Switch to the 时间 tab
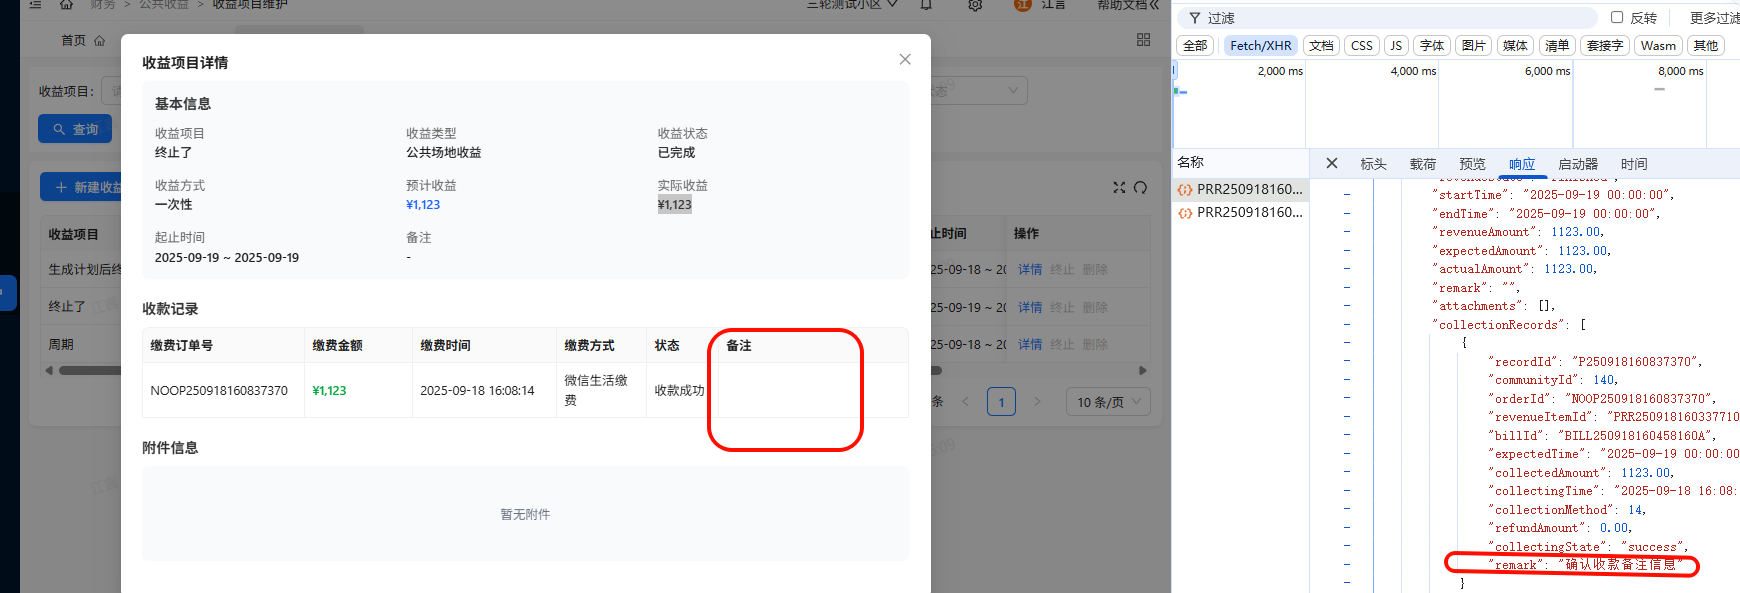This screenshot has height=593, width=1740. coord(1634,164)
